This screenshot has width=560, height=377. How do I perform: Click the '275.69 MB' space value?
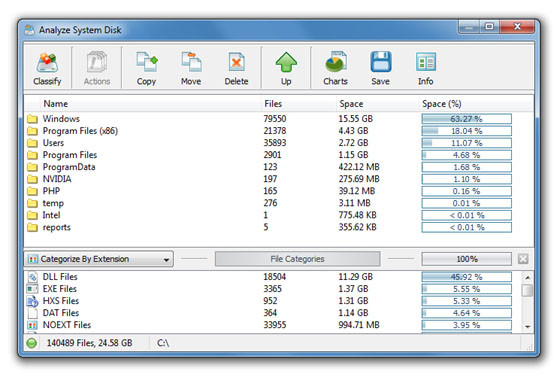pyautogui.click(x=359, y=179)
